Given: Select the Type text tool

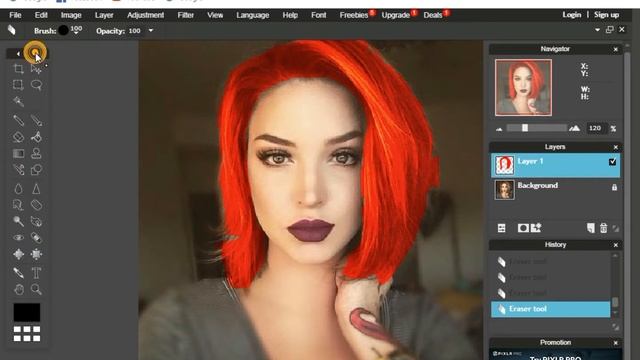Looking at the screenshot, I should pos(36,273).
